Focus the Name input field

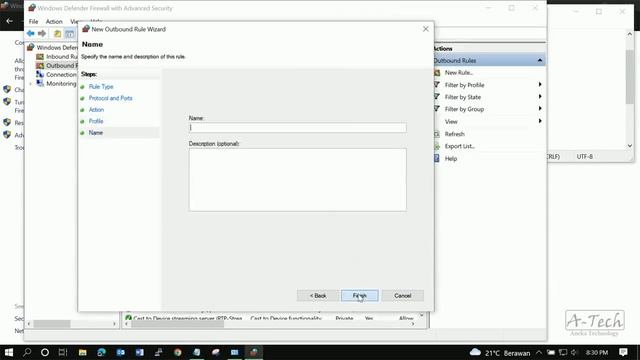(x=298, y=127)
